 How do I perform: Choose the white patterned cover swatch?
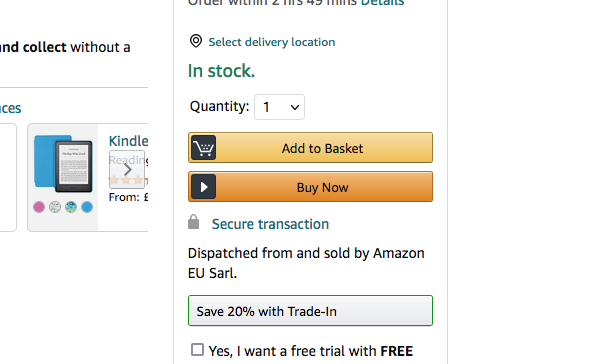point(55,207)
